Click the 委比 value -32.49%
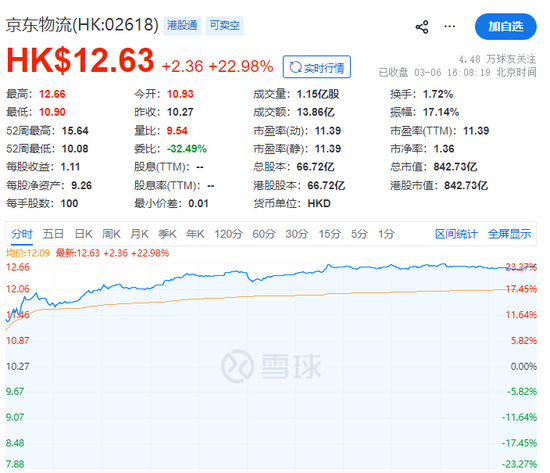Screen dimensions: 550x473 187,149
